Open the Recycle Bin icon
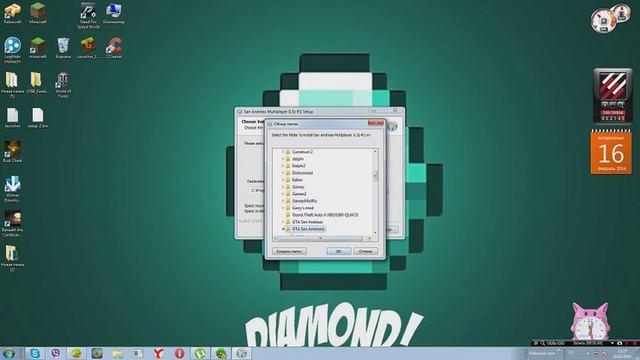The height and width of the screenshot is (360, 640). coord(63,48)
